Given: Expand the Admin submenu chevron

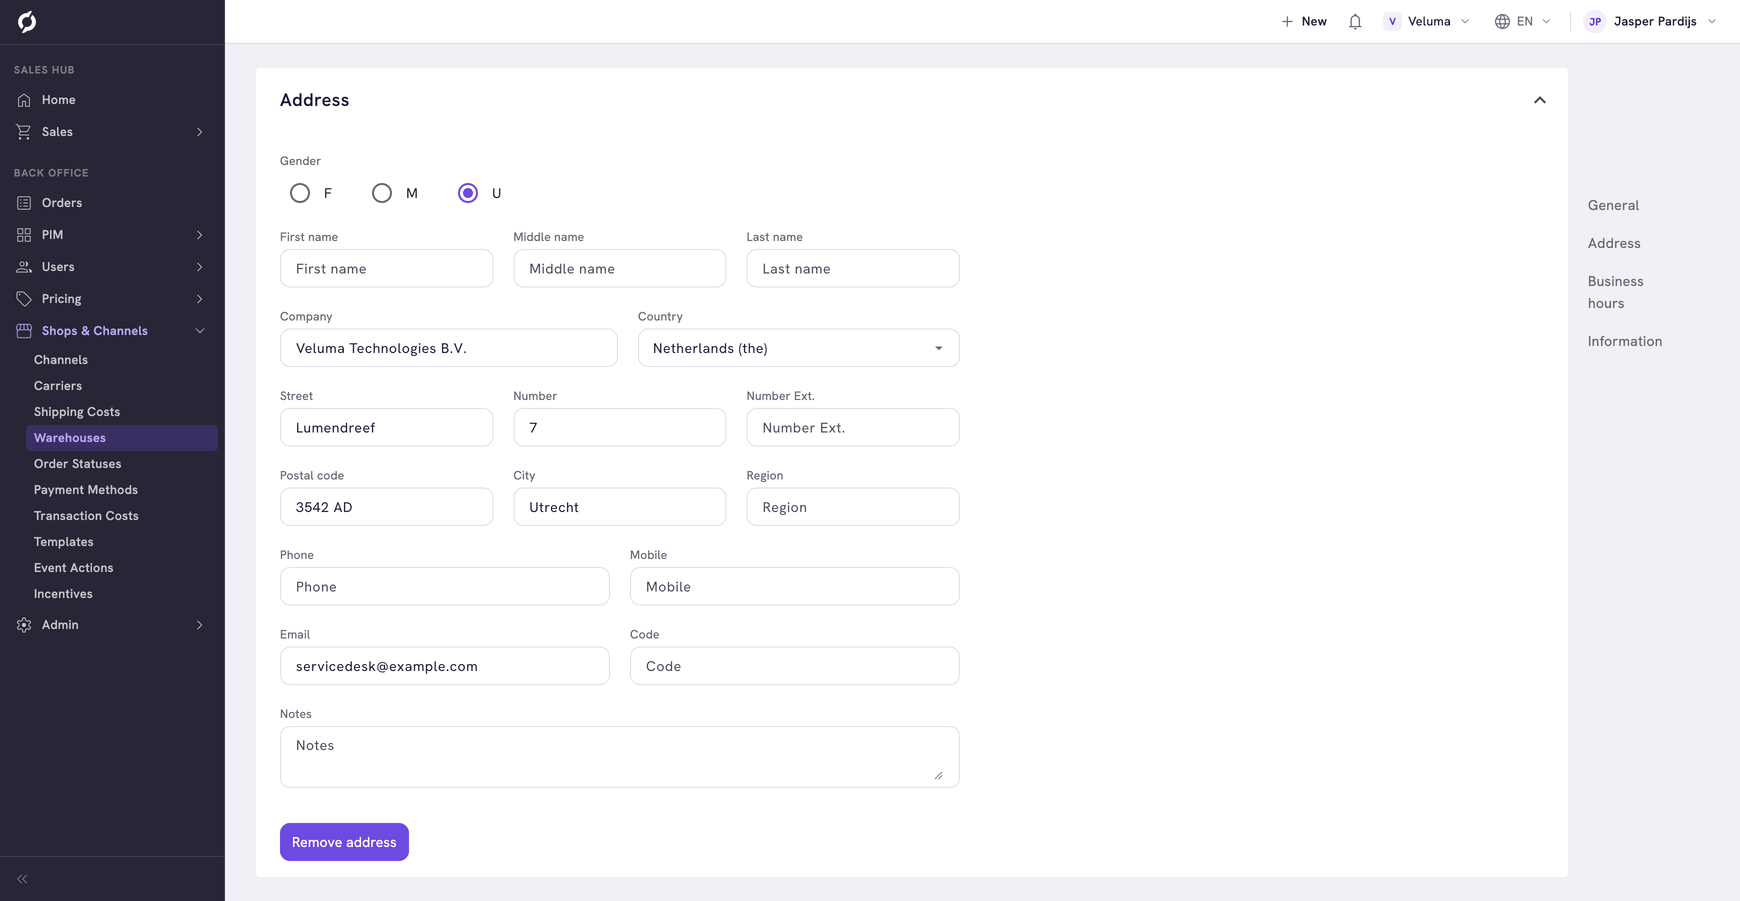Looking at the screenshot, I should (200, 625).
